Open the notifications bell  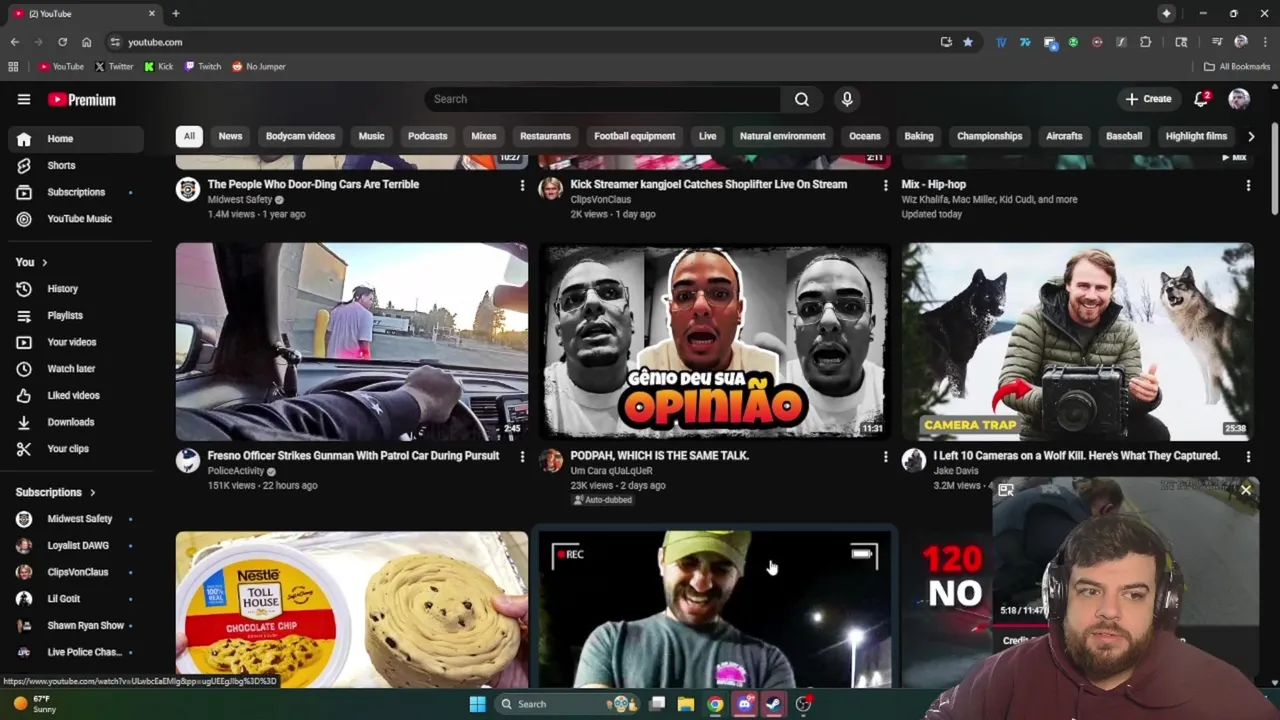1202,98
